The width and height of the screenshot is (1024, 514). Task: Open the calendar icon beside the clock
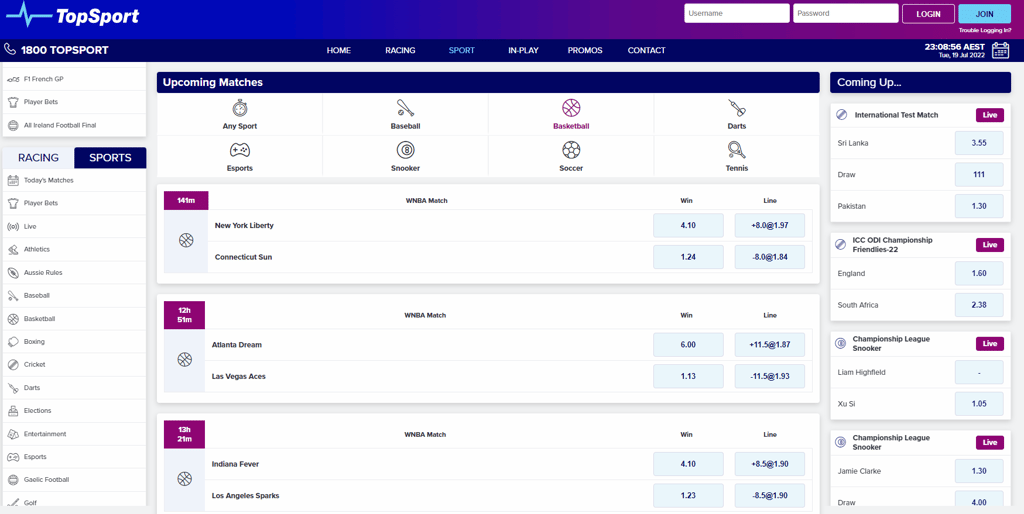coord(1000,50)
